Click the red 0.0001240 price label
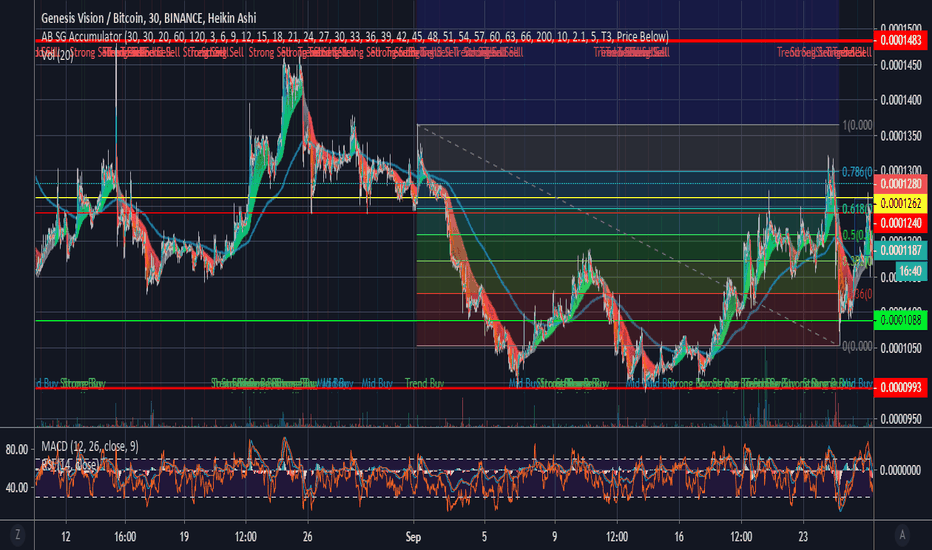 coord(900,223)
